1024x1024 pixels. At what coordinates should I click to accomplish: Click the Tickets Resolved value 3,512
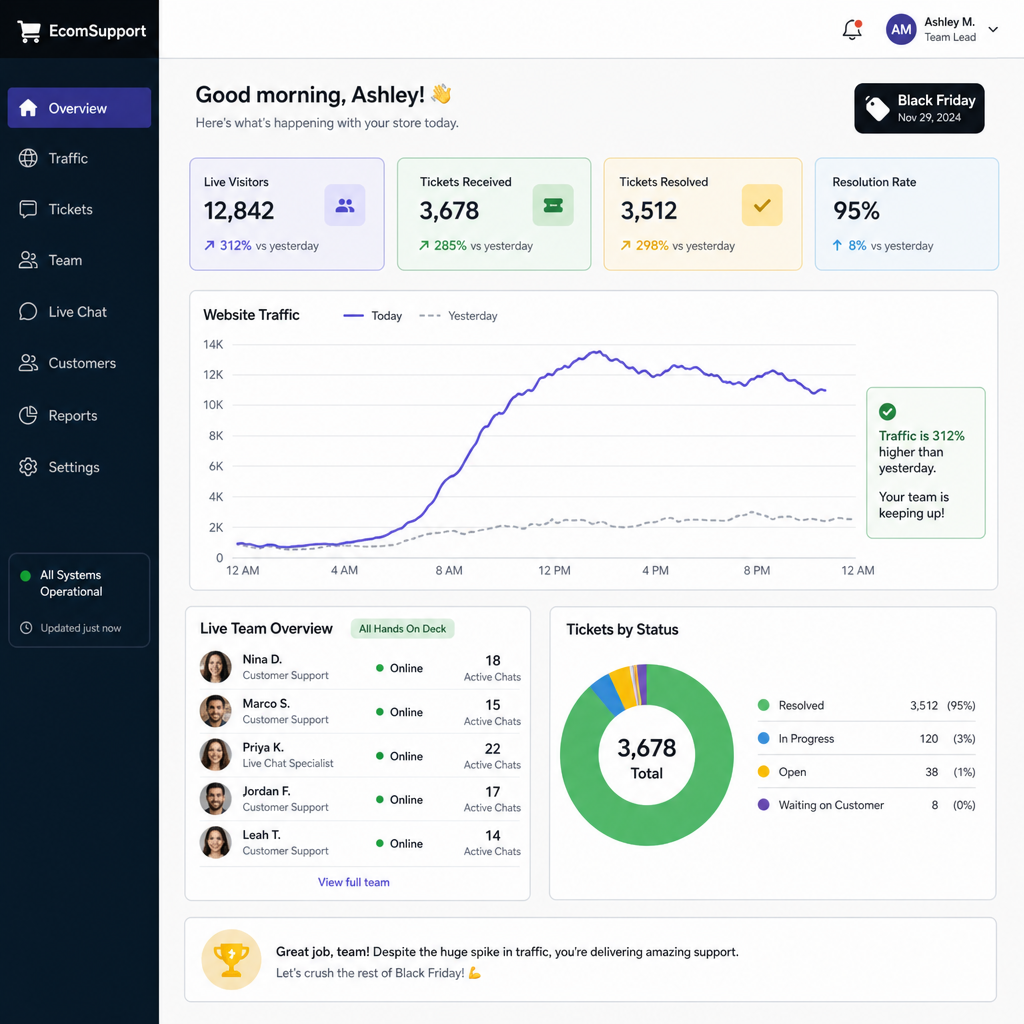[x=648, y=211]
